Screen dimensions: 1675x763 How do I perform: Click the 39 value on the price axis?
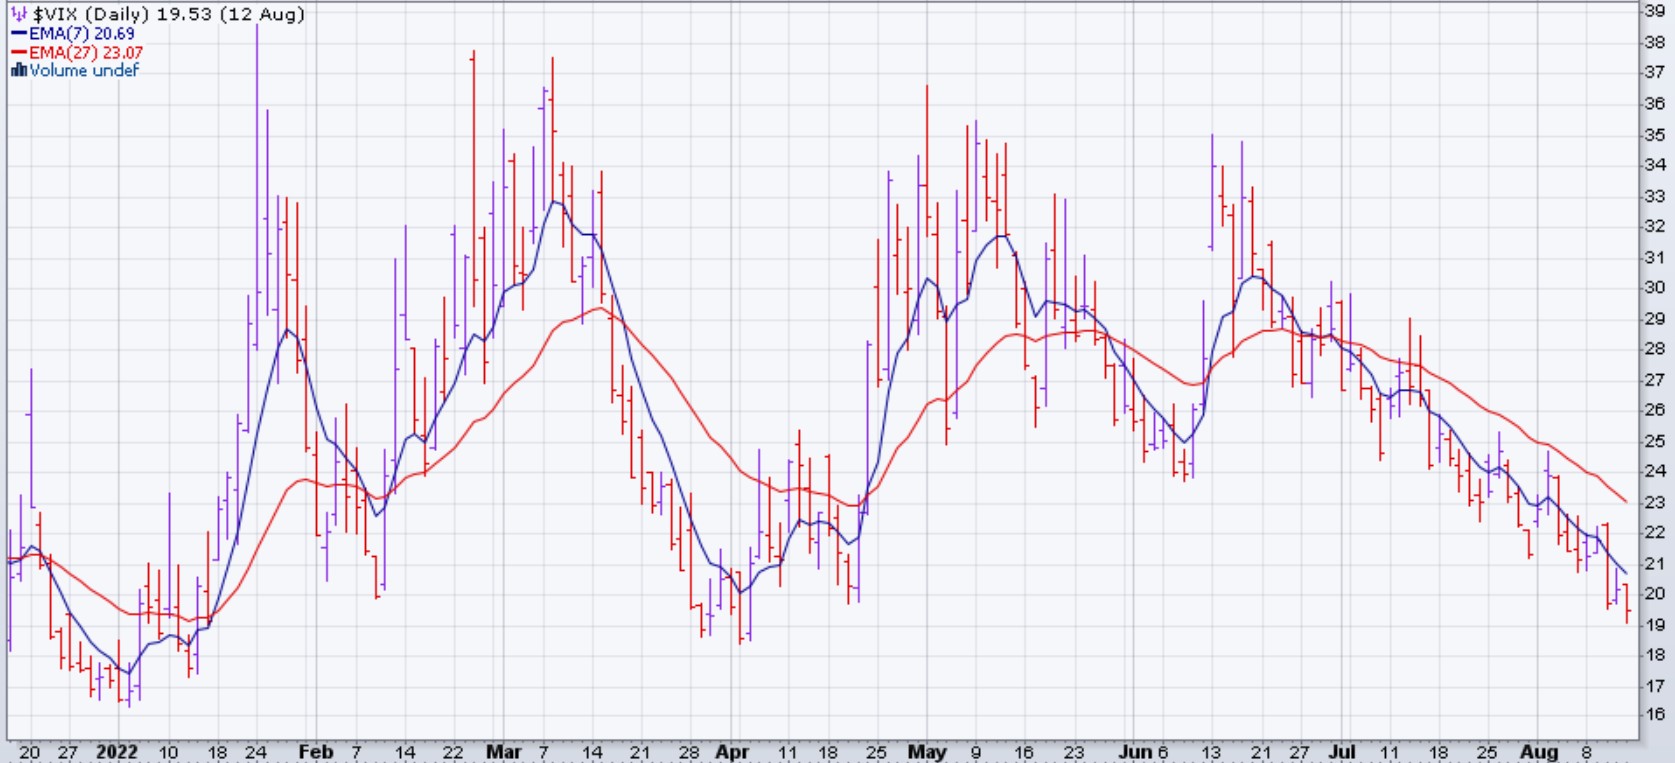(x=1654, y=11)
